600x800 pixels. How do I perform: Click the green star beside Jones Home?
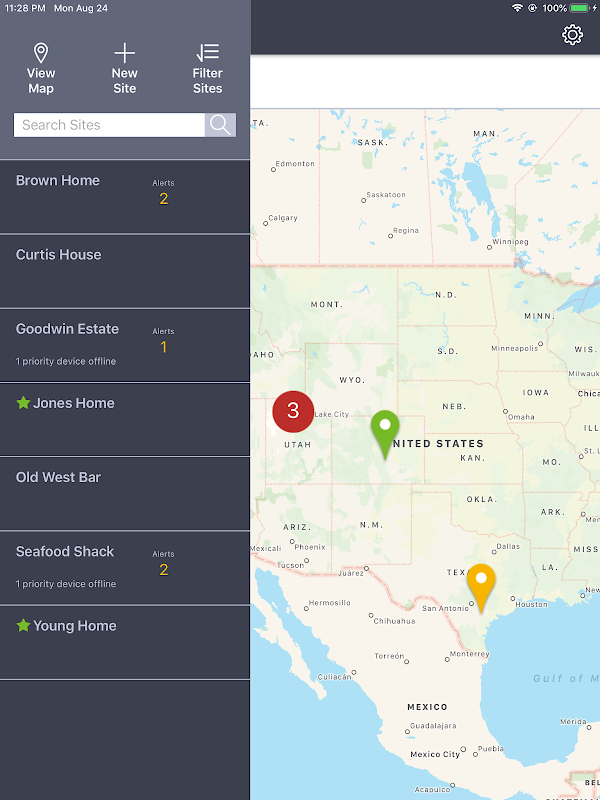23,403
